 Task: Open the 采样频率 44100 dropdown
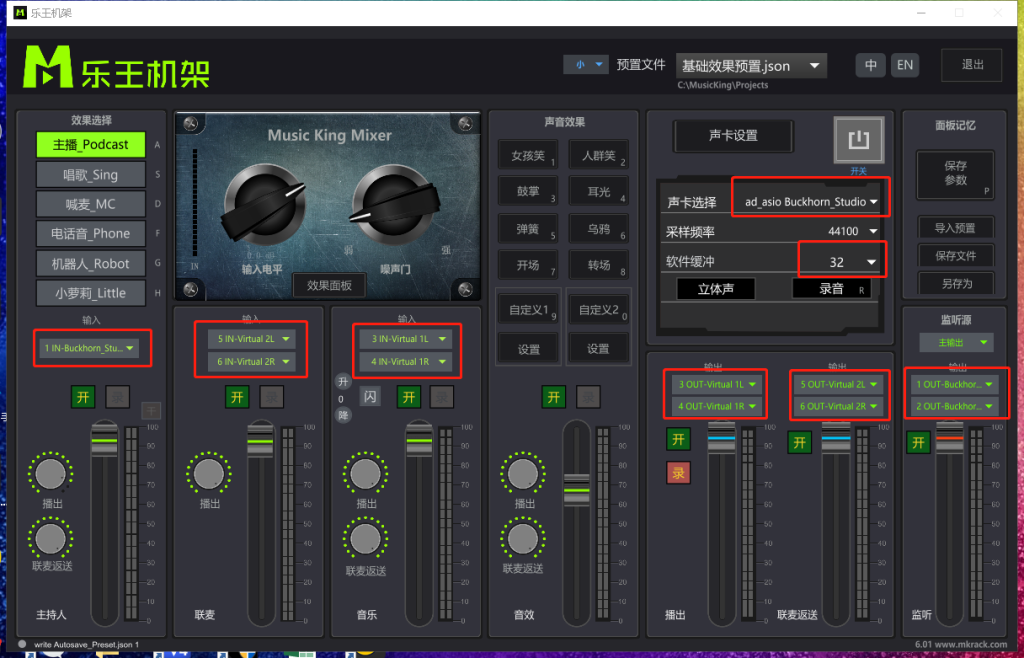tap(853, 230)
